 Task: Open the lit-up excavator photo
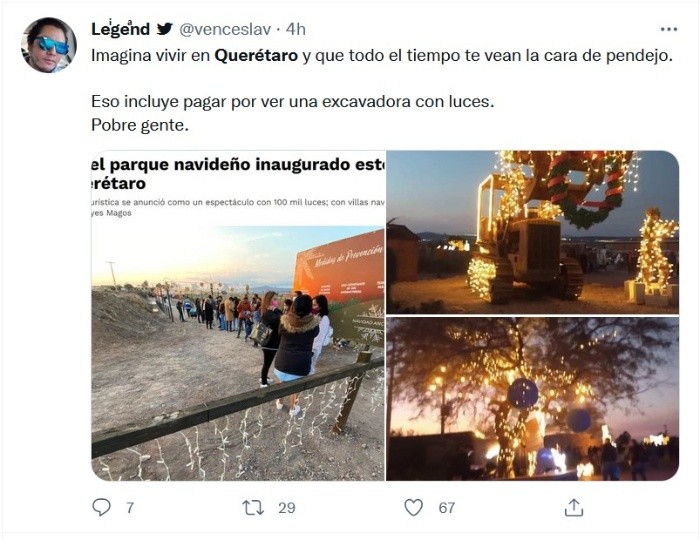click(533, 232)
